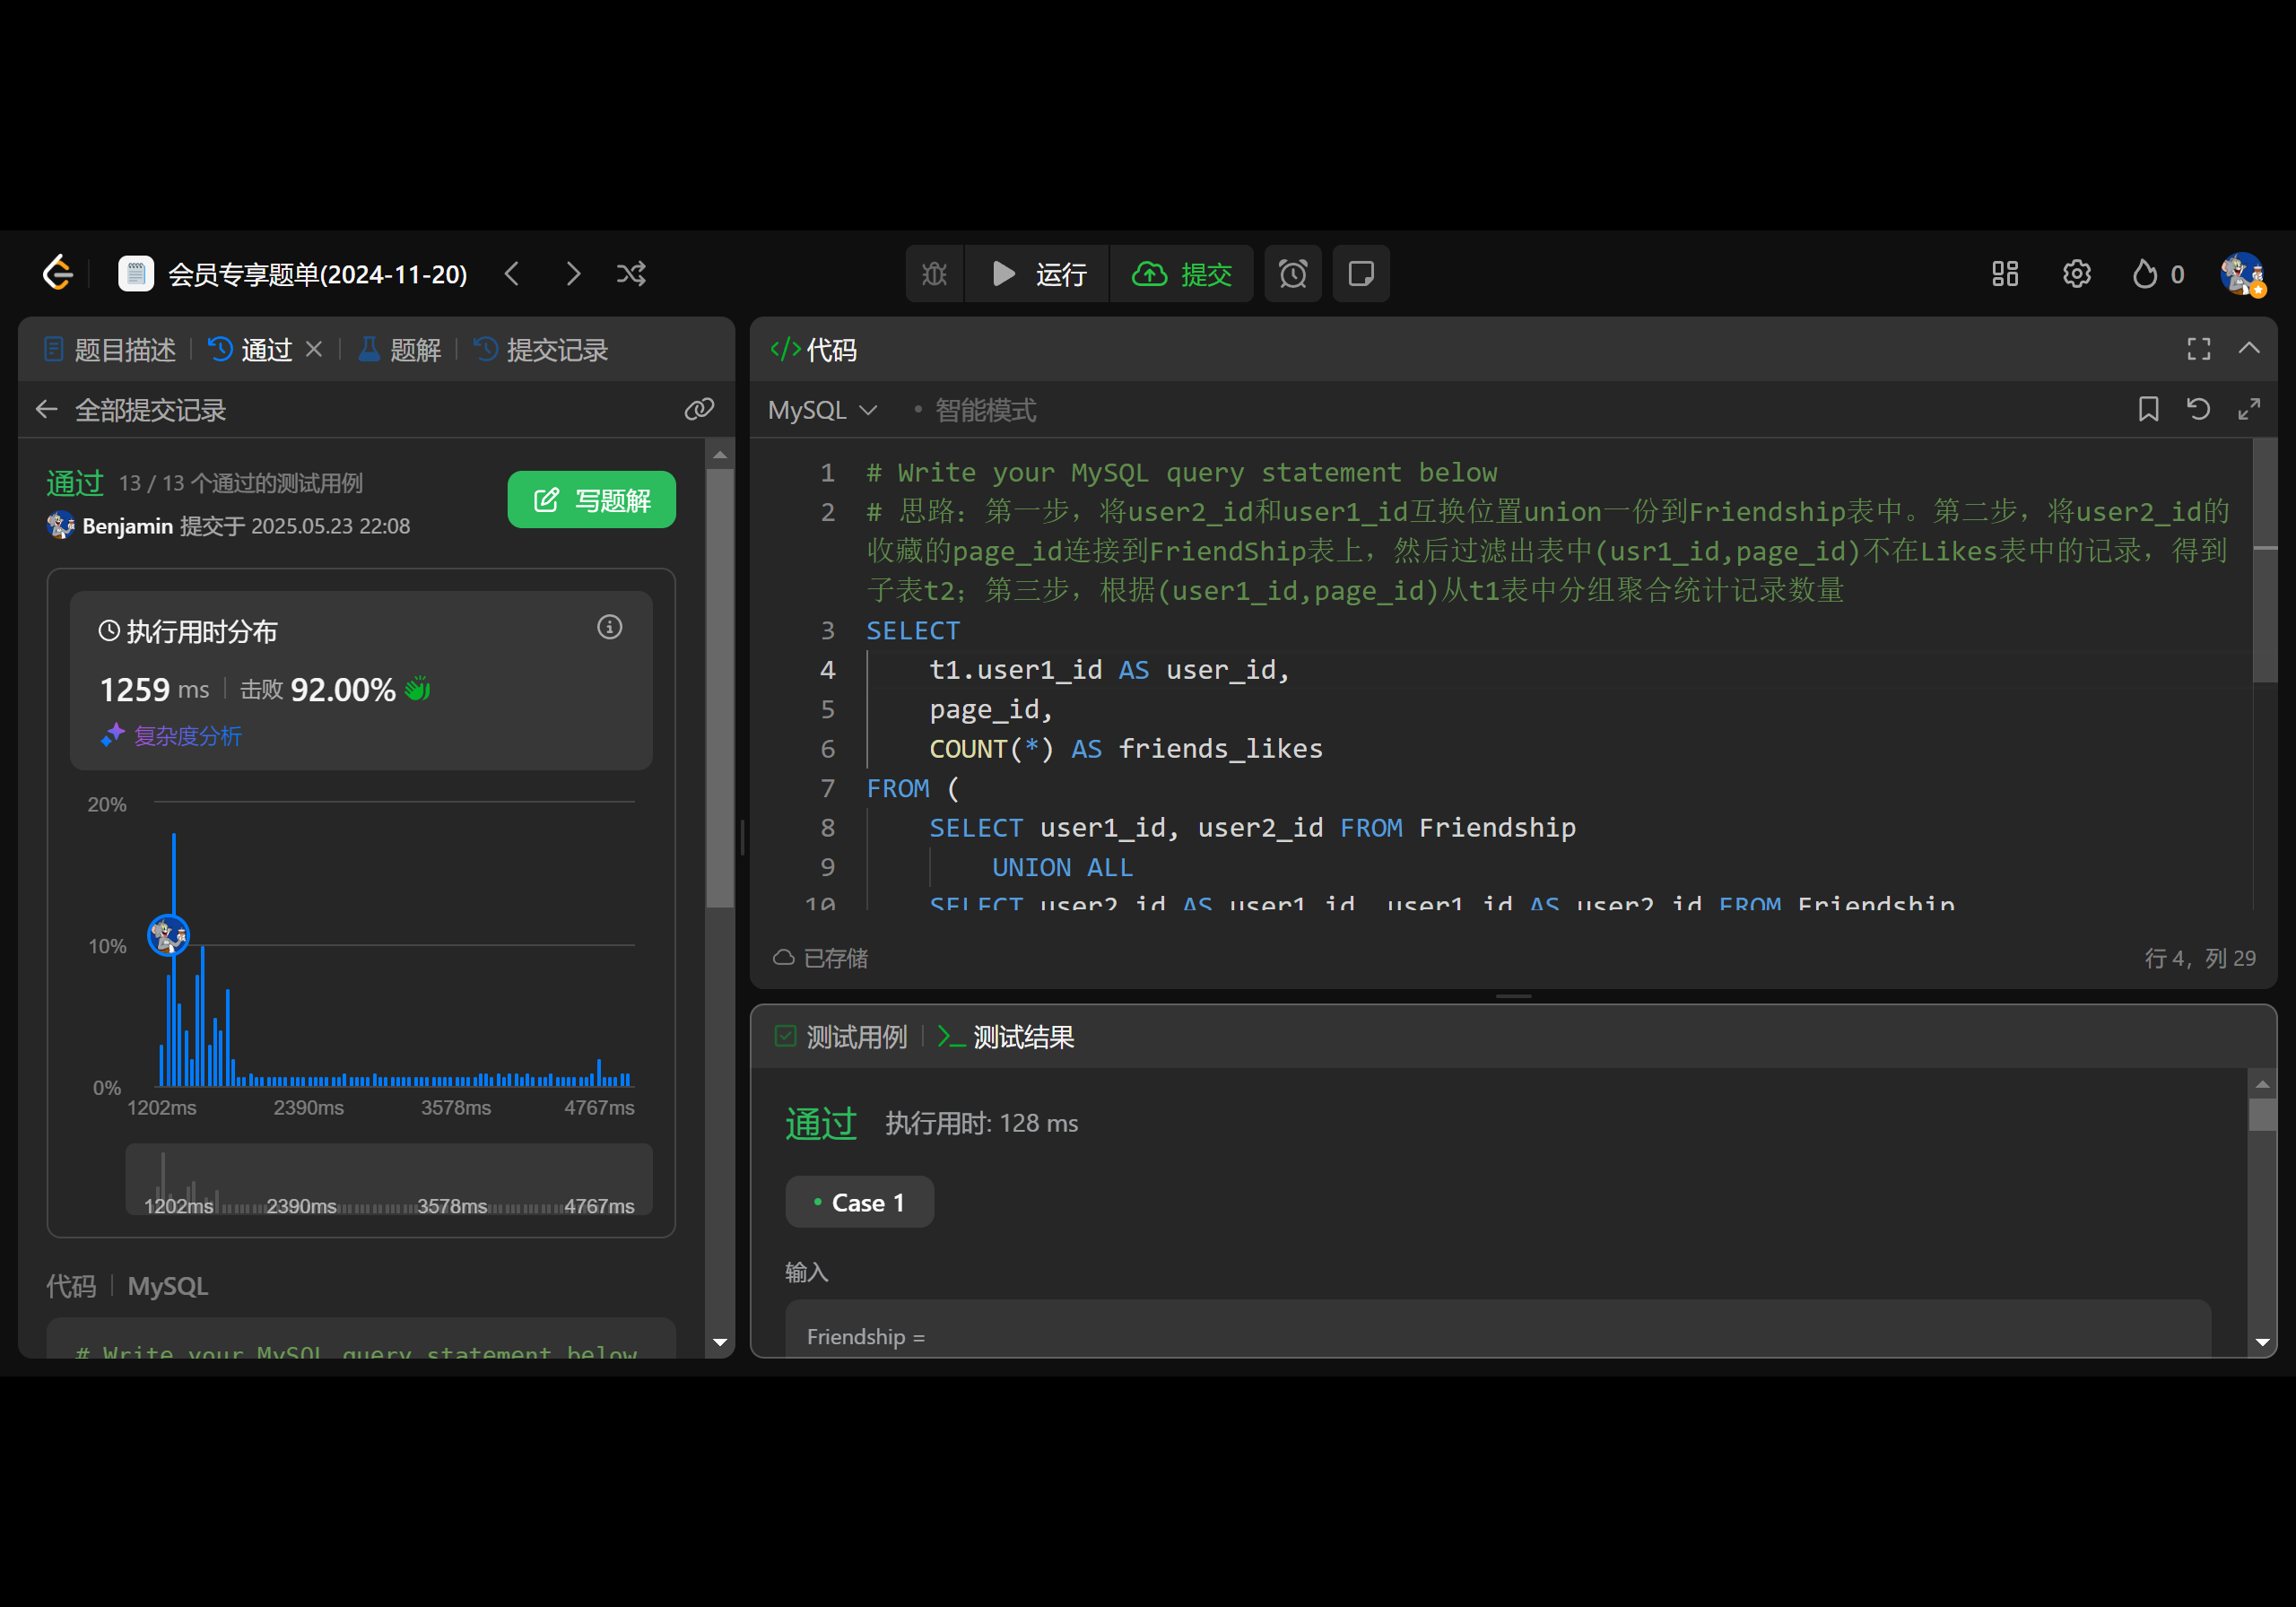Collapse the code panel with chevron
Viewport: 2296px width, 1607px height.
point(2249,349)
